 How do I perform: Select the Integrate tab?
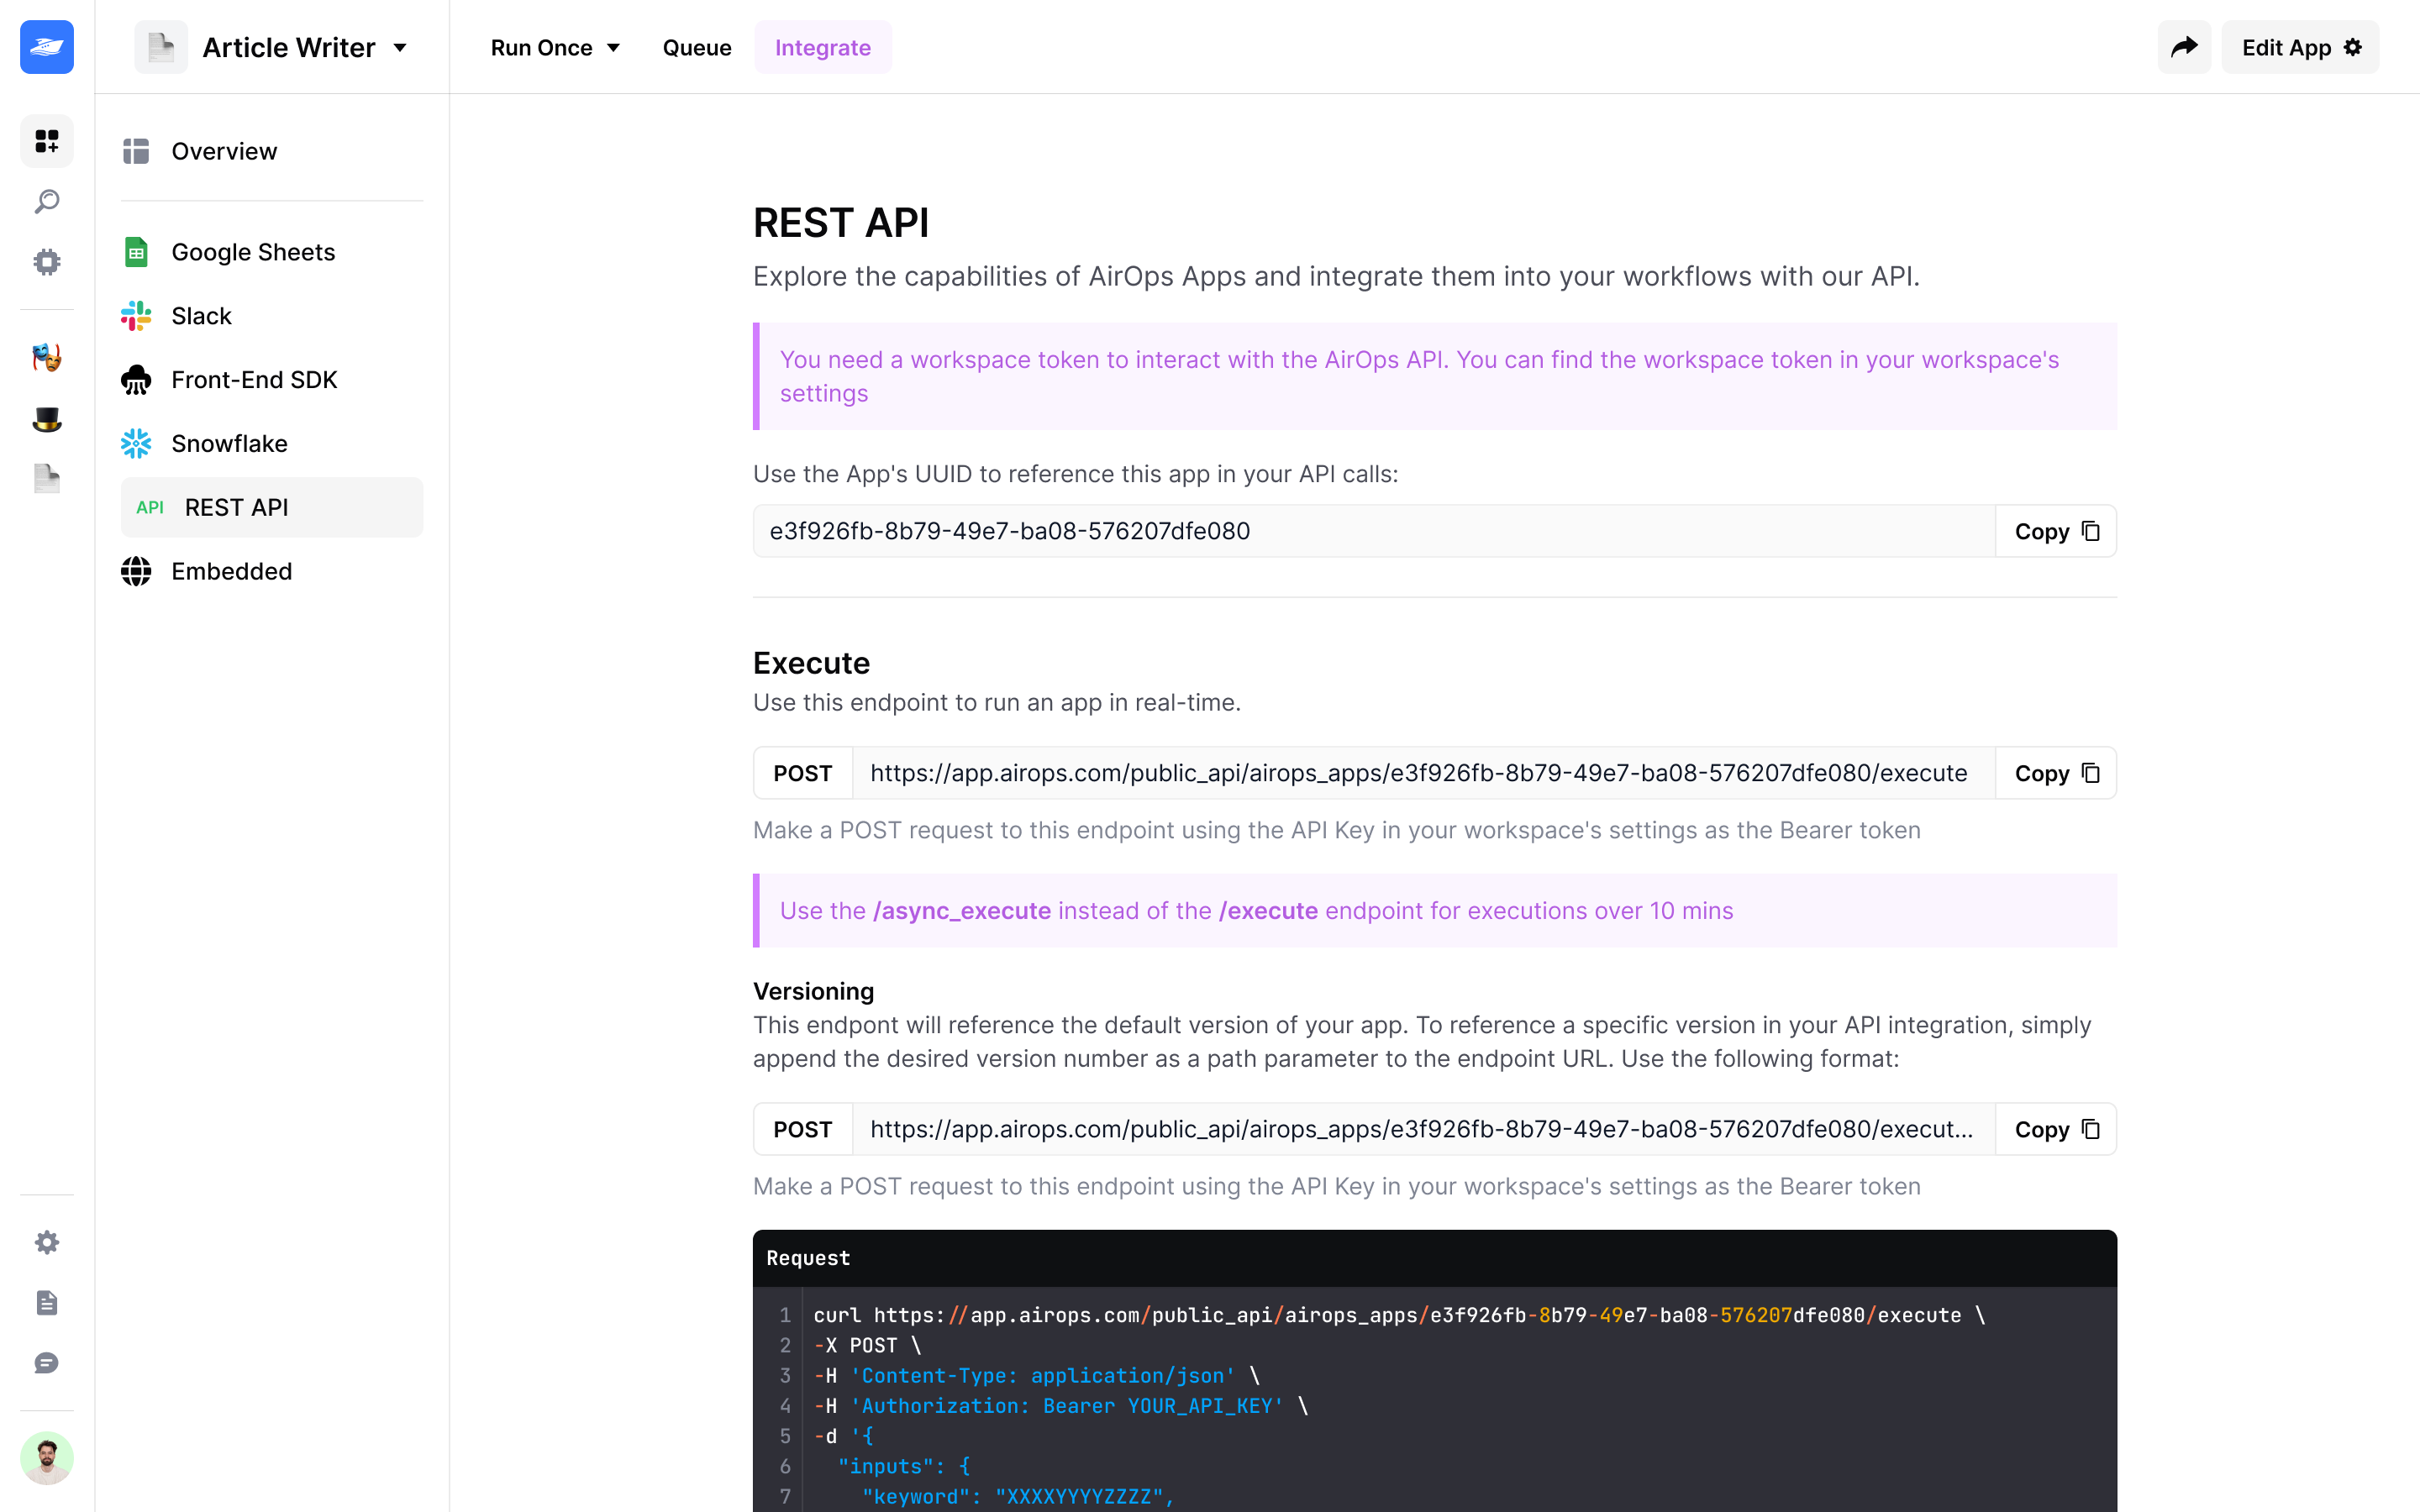pyautogui.click(x=822, y=47)
